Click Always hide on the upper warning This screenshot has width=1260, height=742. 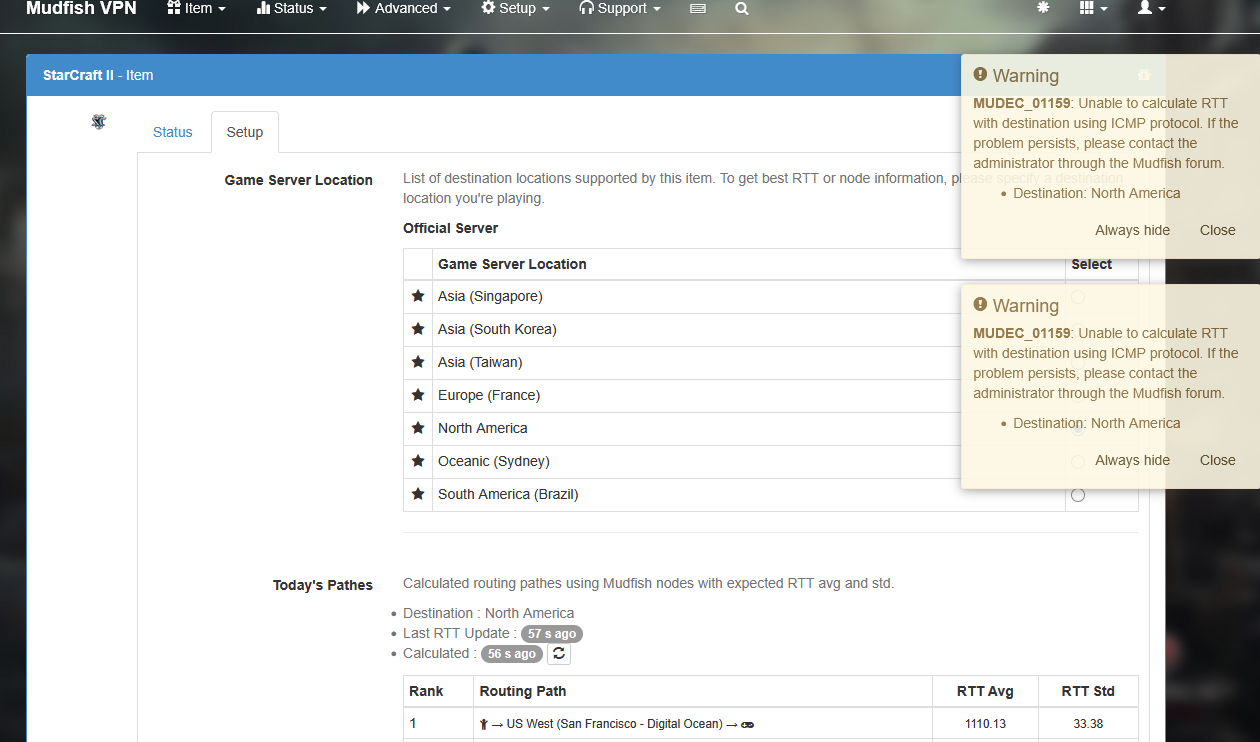click(x=1132, y=230)
